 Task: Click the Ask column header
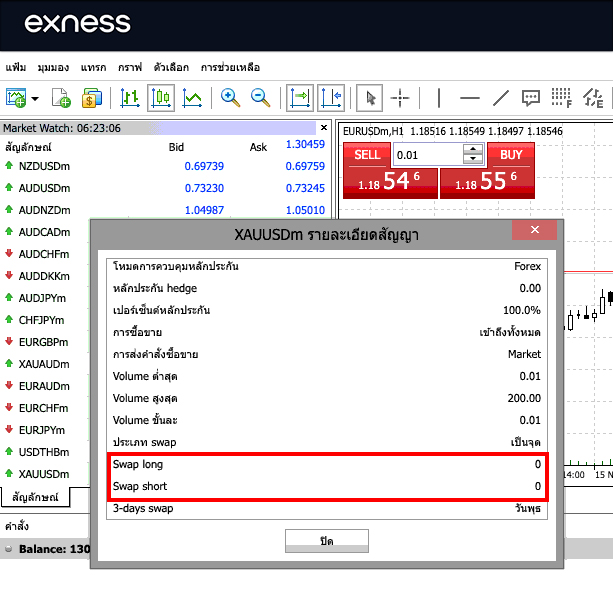click(258, 147)
